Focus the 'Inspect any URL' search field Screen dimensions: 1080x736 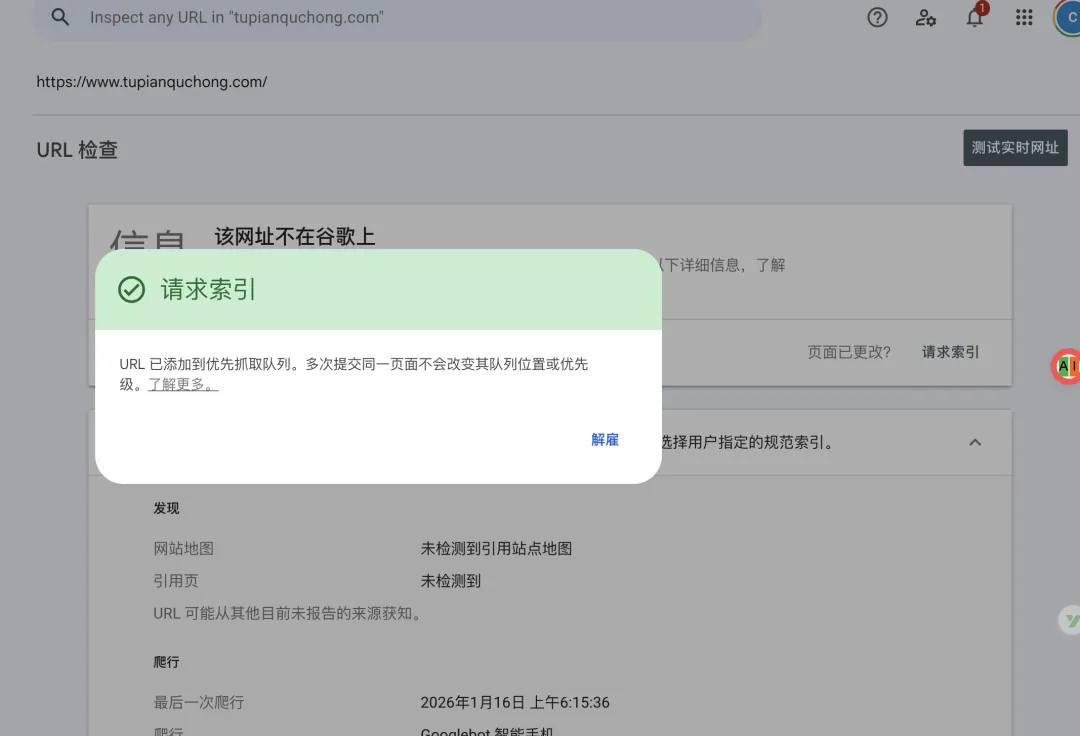point(400,18)
